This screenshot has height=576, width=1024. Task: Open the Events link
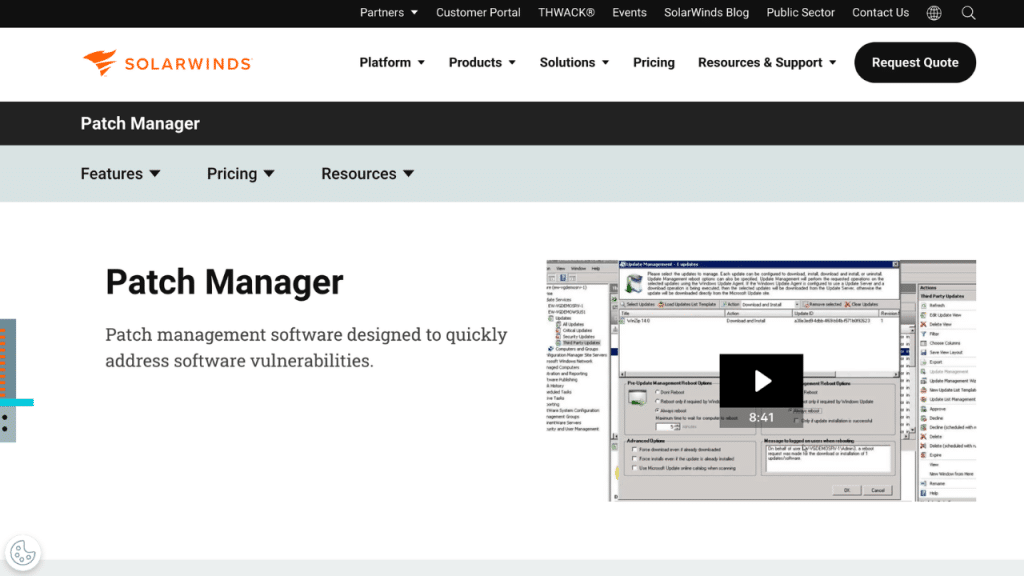[x=629, y=12]
